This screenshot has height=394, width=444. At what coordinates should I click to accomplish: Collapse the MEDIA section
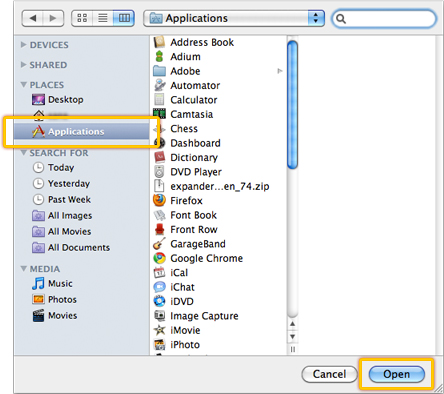tap(23, 268)
